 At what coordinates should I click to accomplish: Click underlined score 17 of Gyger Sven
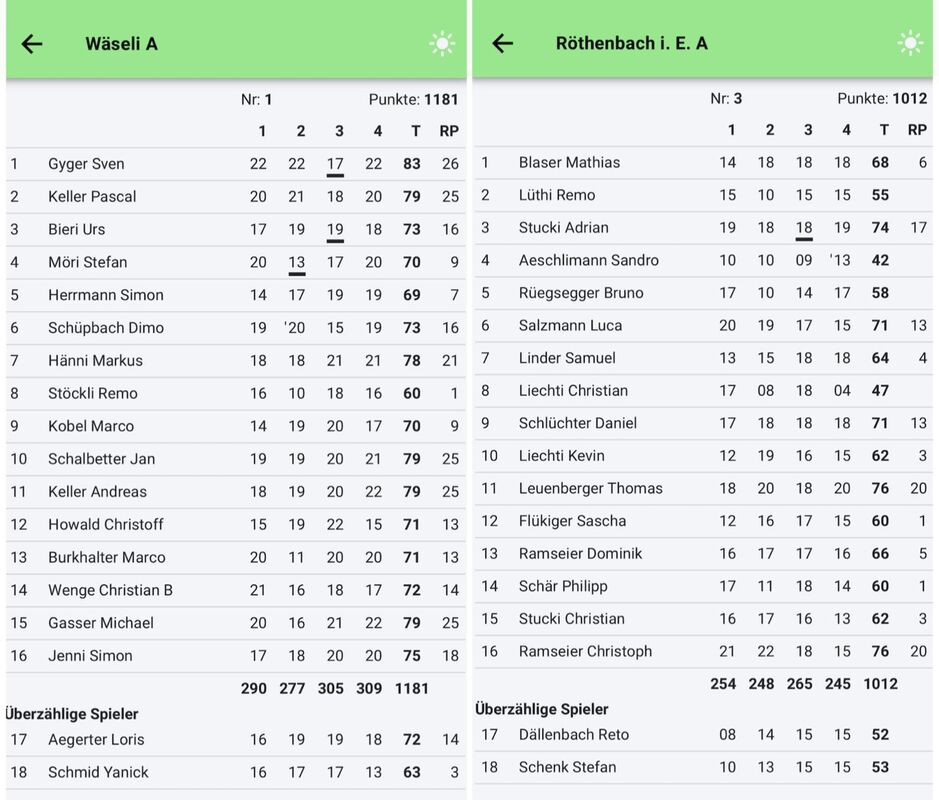(335, 164)
